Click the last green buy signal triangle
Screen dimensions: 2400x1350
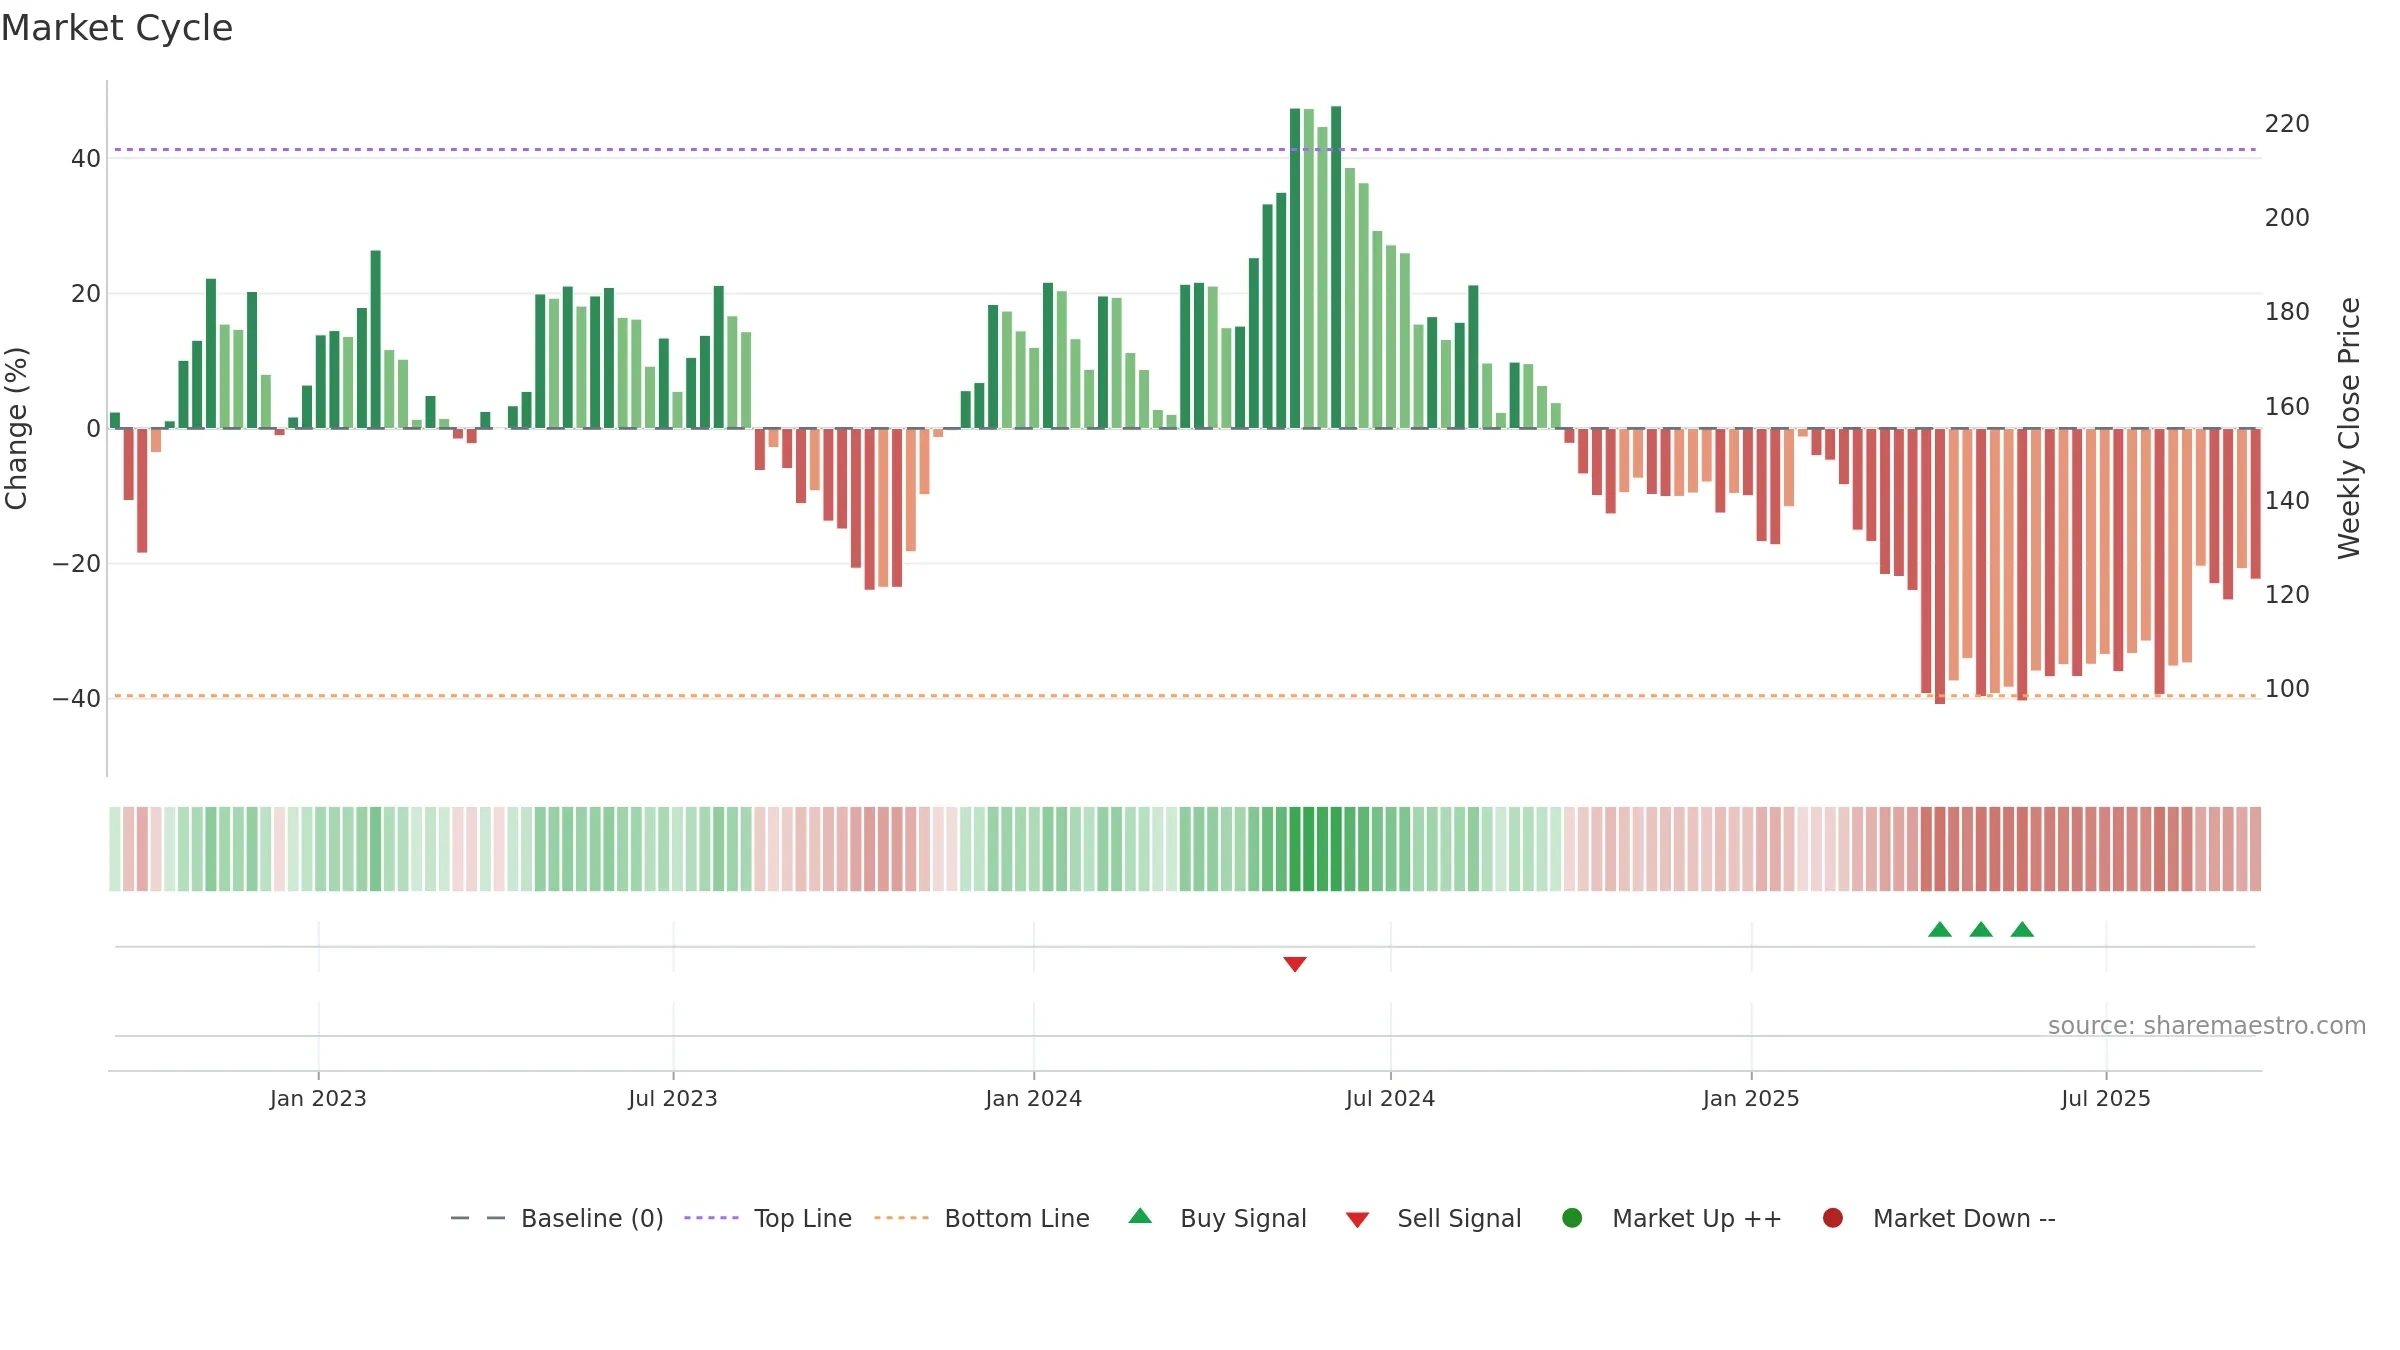(x=2022, y=929)
